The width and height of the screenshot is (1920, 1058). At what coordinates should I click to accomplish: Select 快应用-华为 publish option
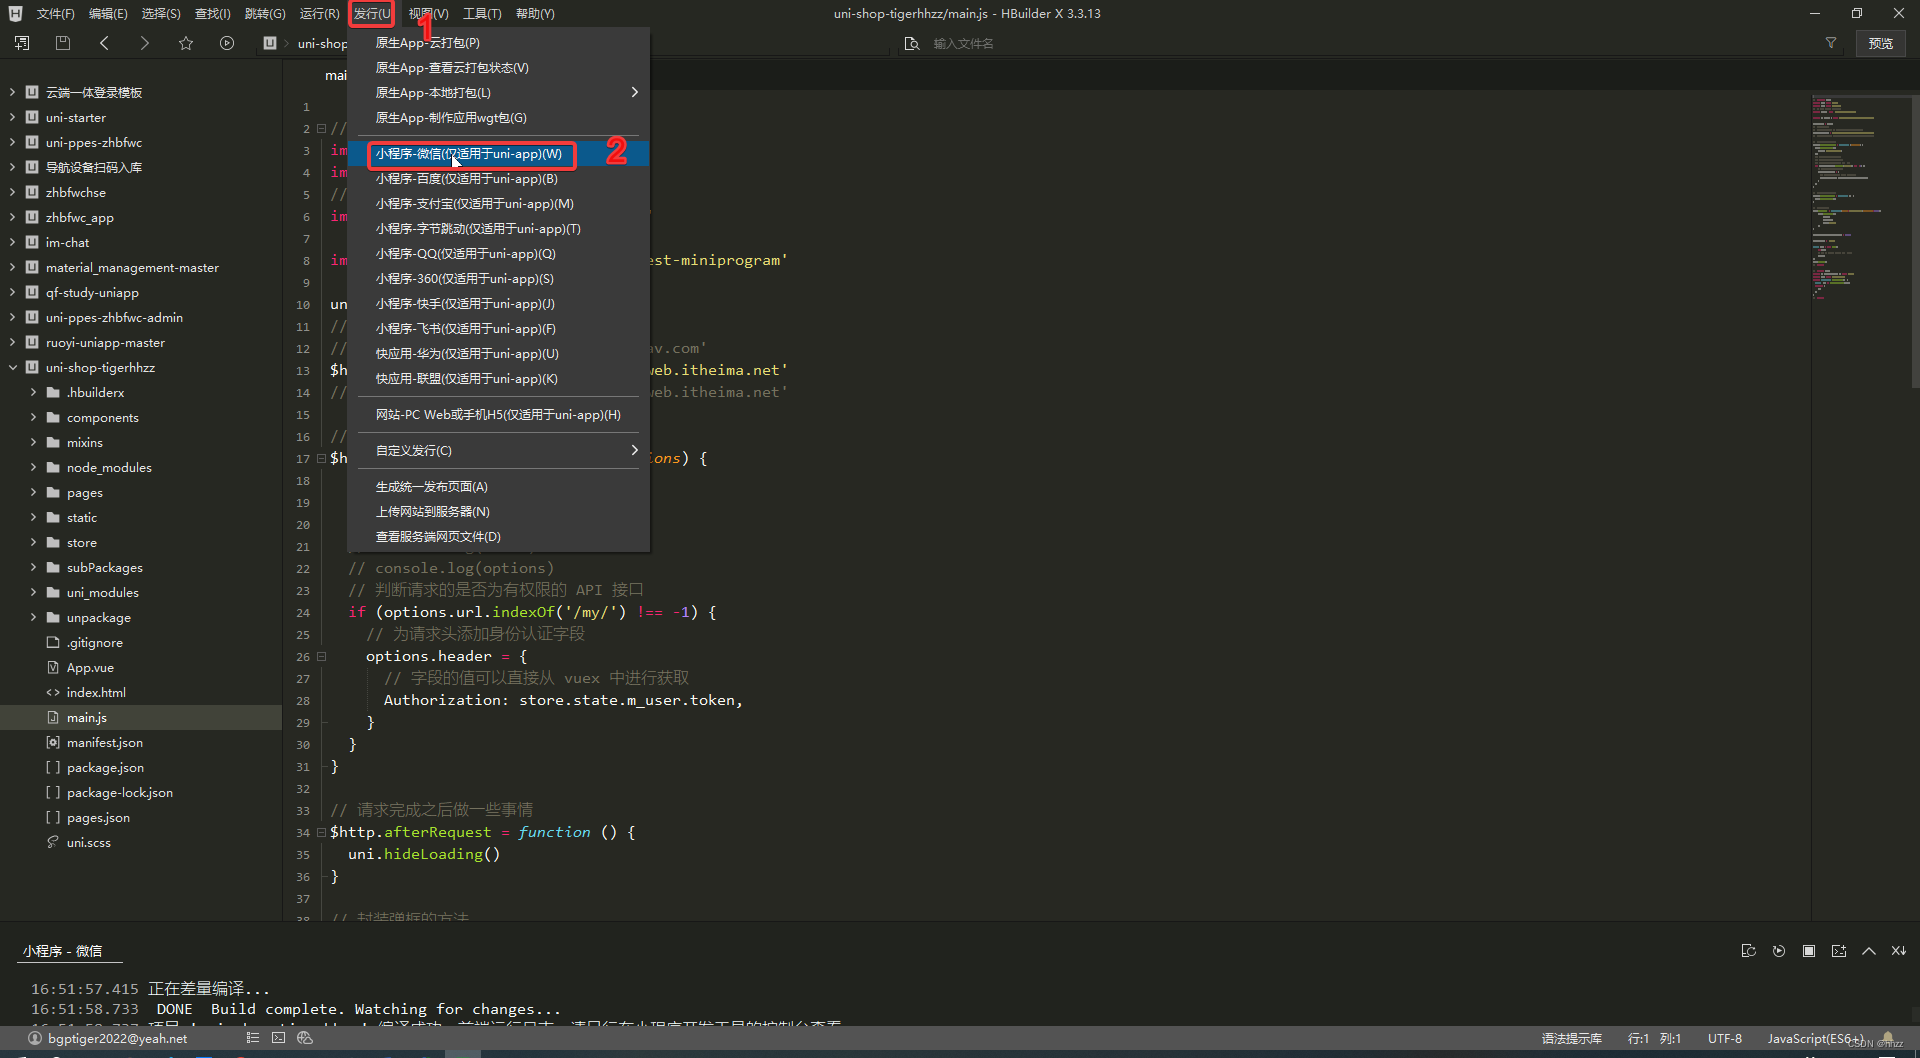498,353
